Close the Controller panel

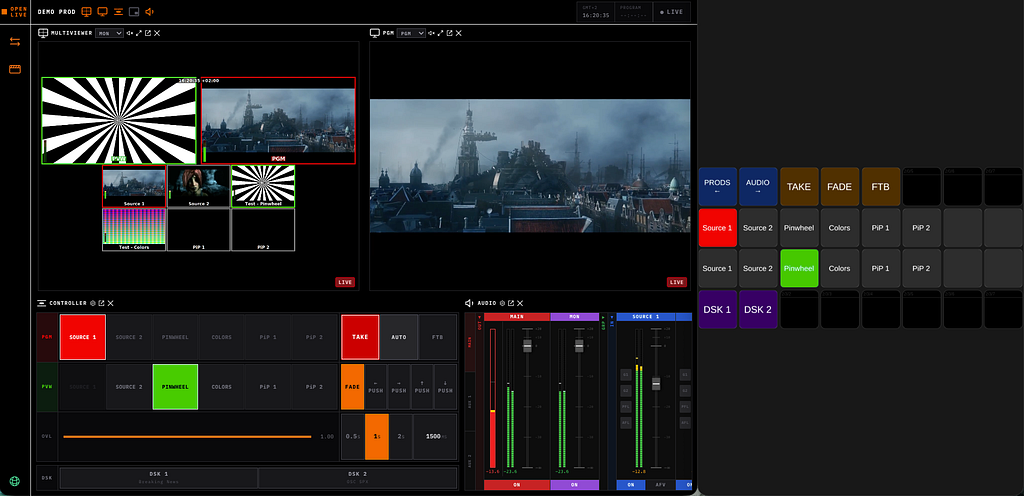[x=111, y=303]
